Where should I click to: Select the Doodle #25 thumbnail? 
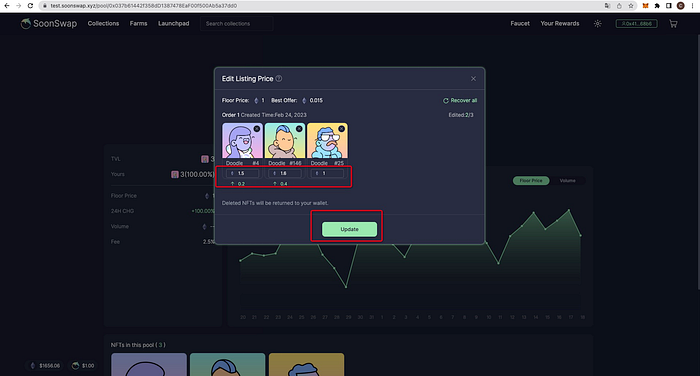tap(327, 142)
